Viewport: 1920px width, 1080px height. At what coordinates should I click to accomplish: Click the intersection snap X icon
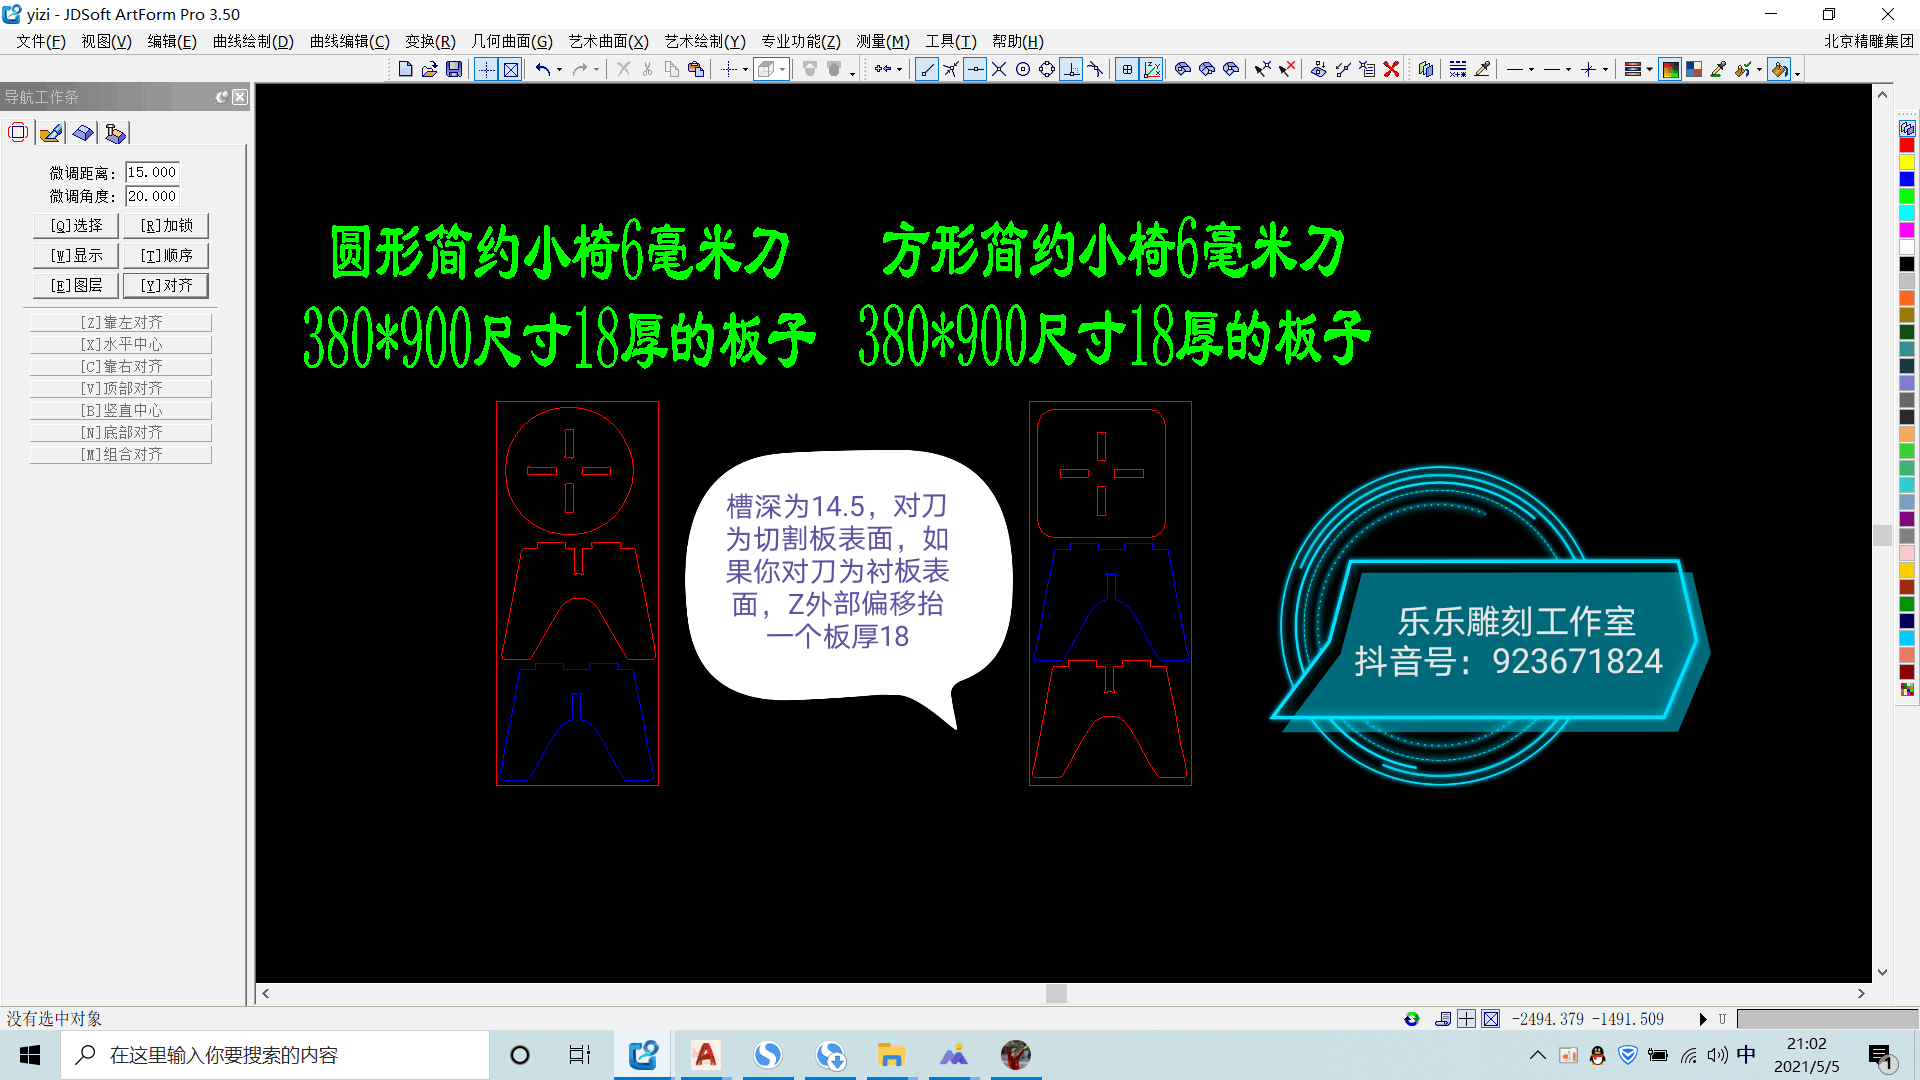coord(999,69)
